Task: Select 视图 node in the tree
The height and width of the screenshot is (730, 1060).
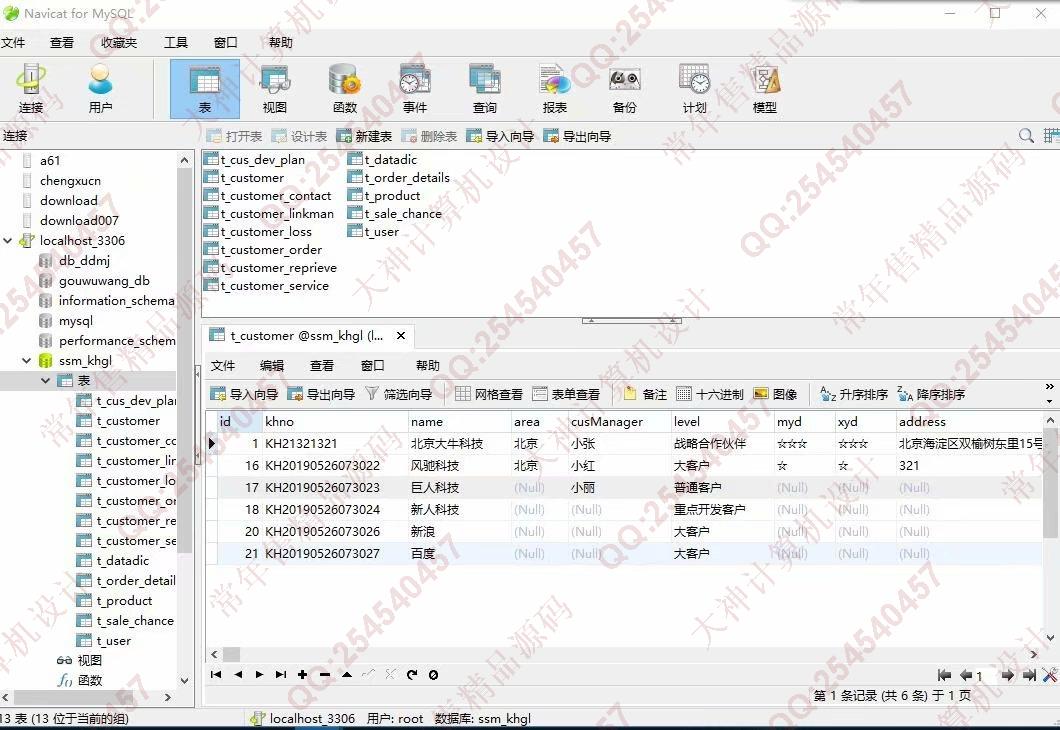Action: click(x=80, y=660)
